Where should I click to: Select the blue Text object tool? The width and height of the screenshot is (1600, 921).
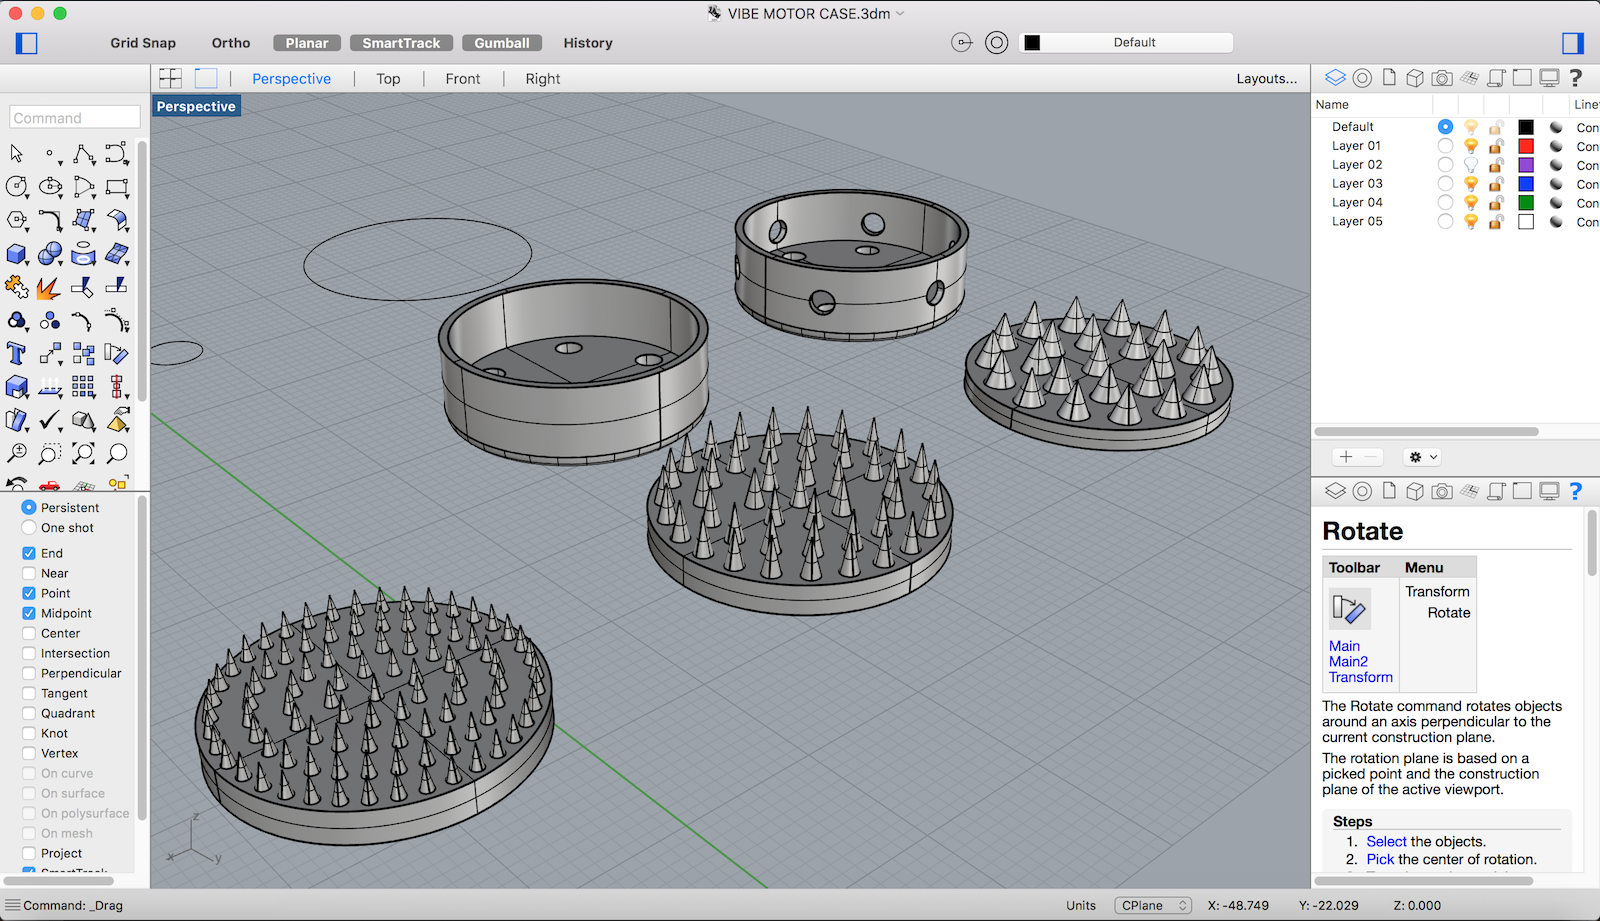tap(16, 353)
